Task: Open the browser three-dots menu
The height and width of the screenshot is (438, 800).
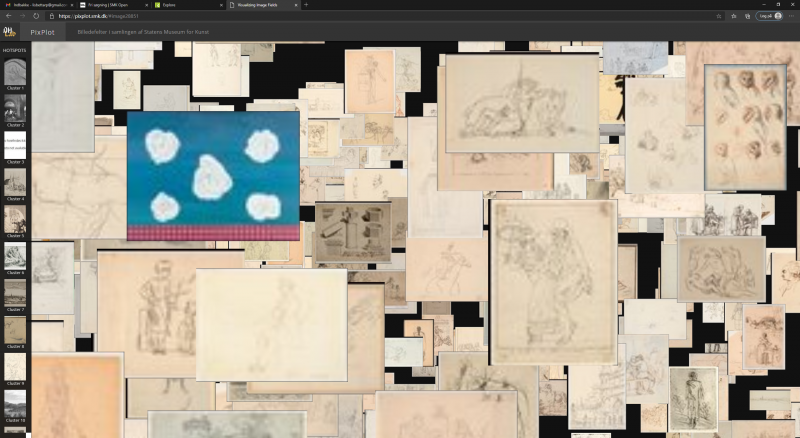Action: [792, 16]
